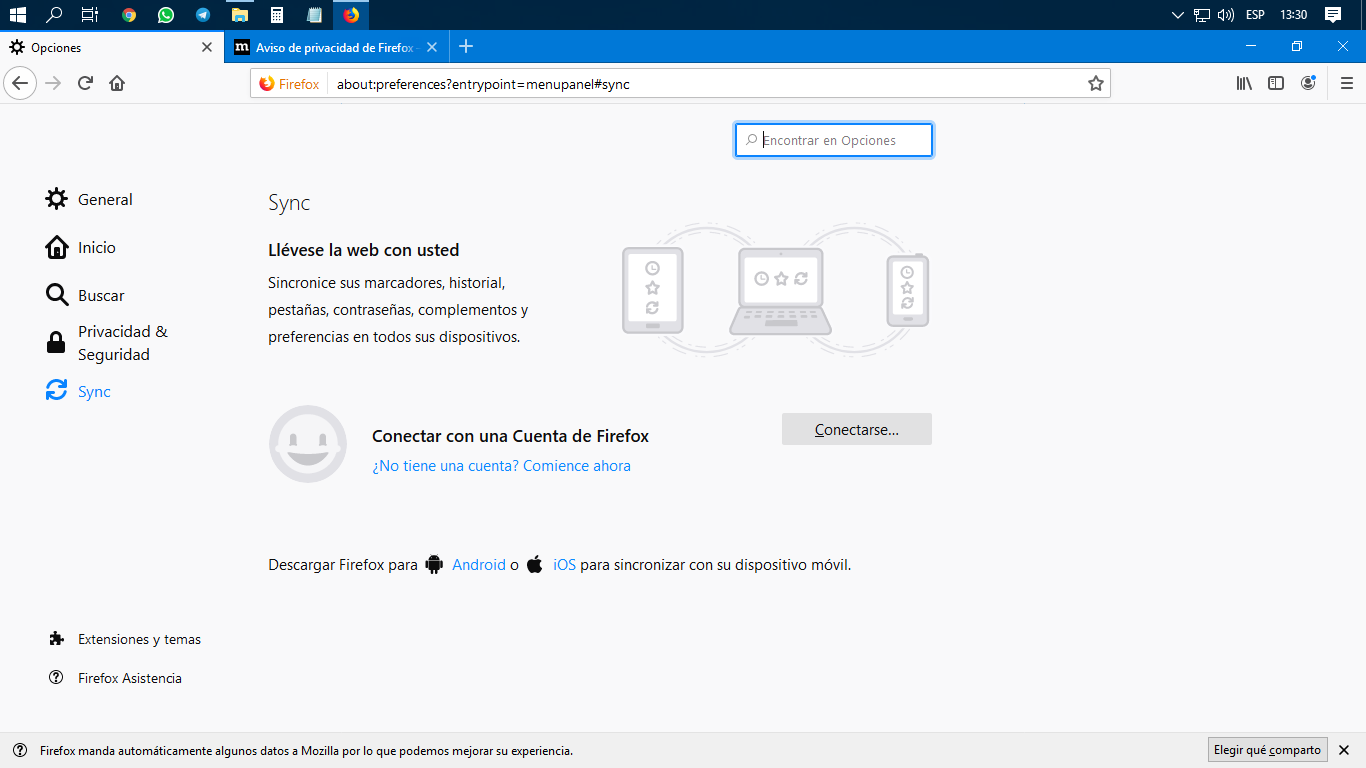This screenshot has width=1366, height=768.
Task: Bookmark this page with the star icon
Action: coord(1096,84)
